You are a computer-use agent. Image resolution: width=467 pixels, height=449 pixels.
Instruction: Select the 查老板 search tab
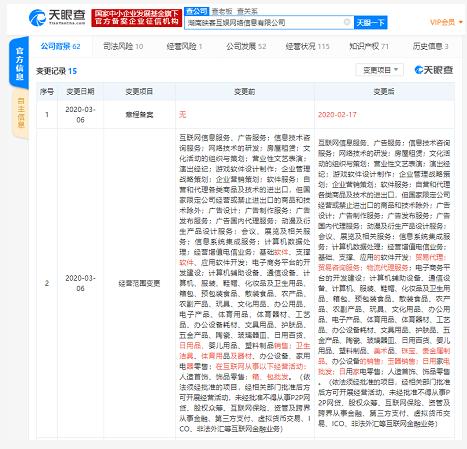click(x=222, y=11)
